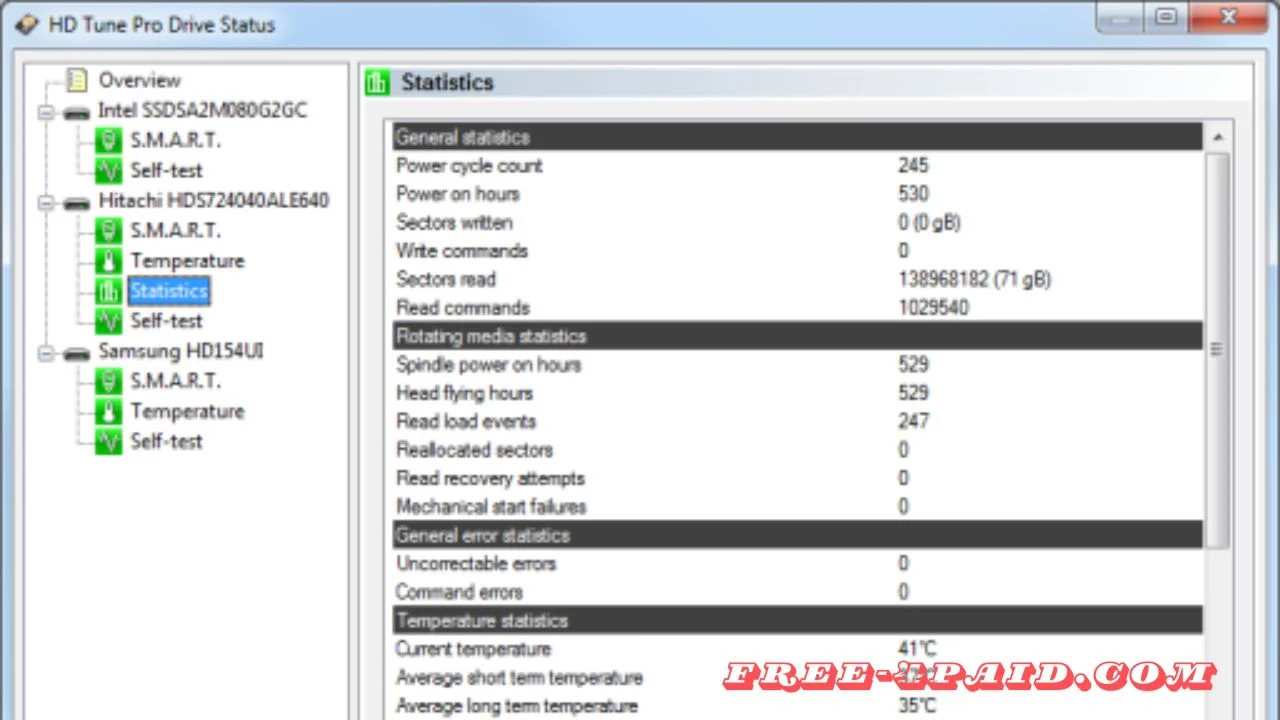
Task: Open Self-test under the Intel drive
Action: click(x=166, y=170)
